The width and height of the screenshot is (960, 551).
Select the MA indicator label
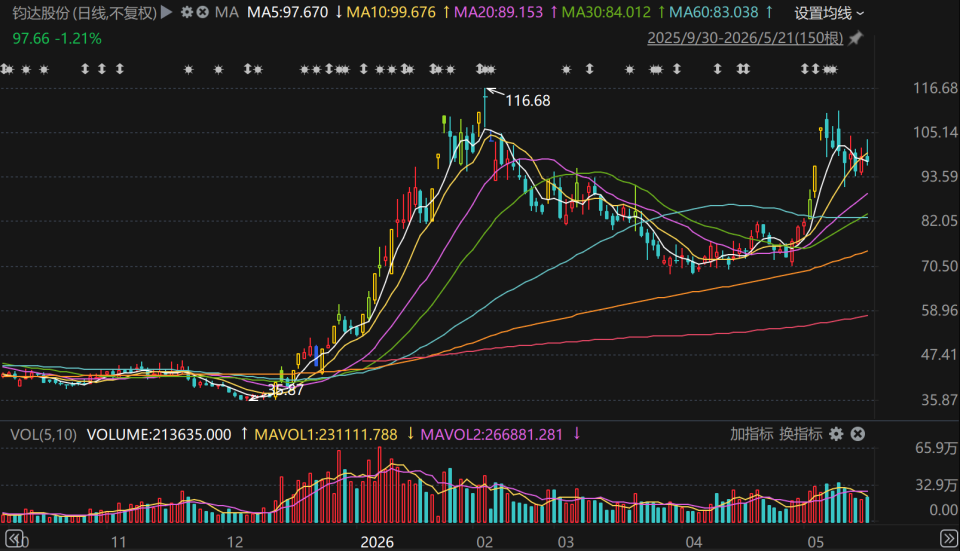227,12
